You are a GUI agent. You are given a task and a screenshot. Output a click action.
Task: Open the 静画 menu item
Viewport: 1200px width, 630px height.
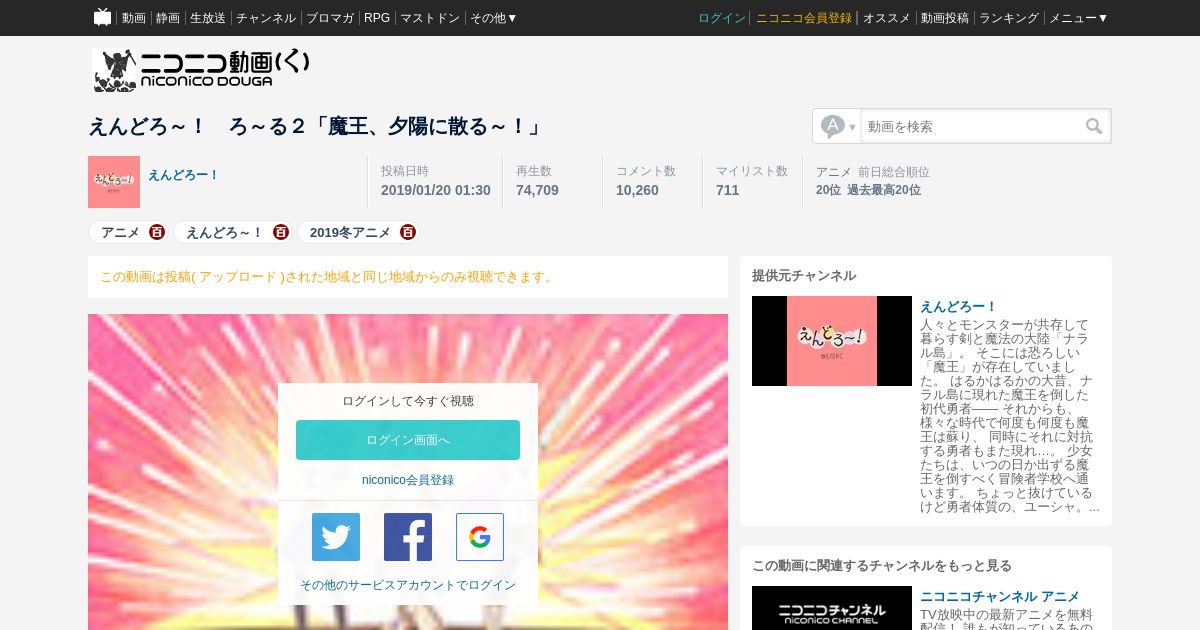168,18
